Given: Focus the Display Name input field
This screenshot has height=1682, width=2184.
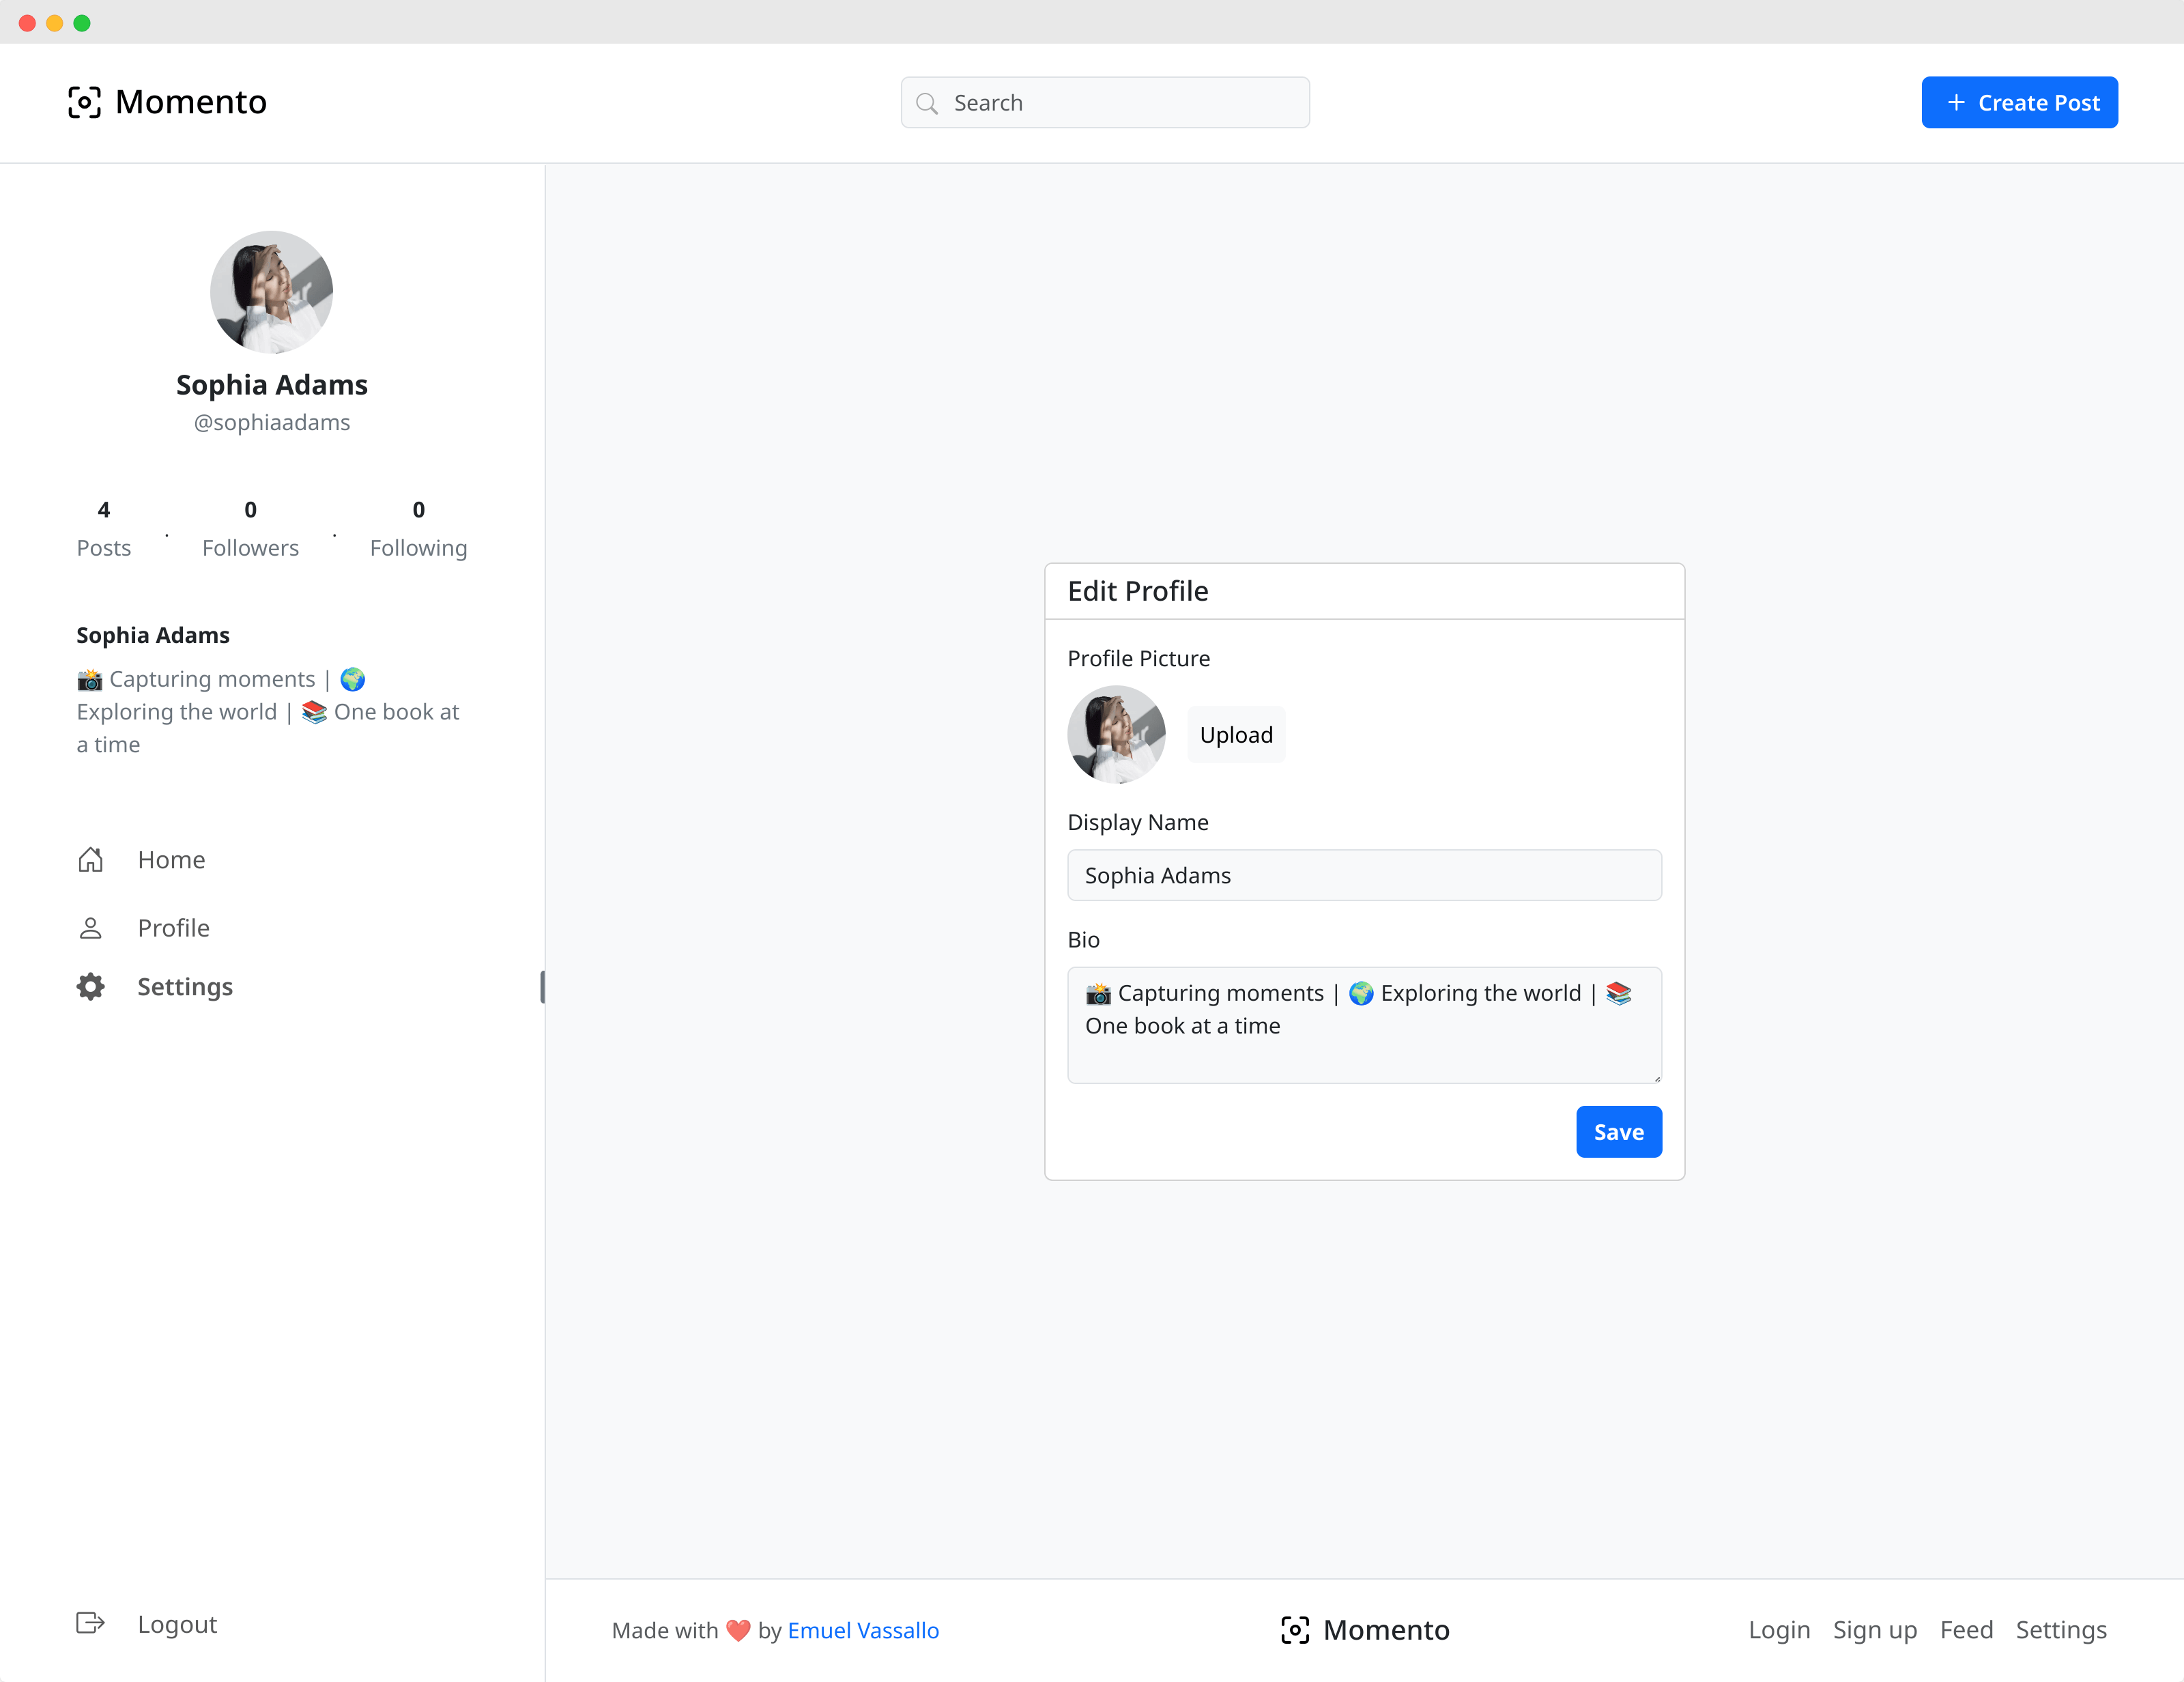Looking at the screenshot, I should point(1364,875).
